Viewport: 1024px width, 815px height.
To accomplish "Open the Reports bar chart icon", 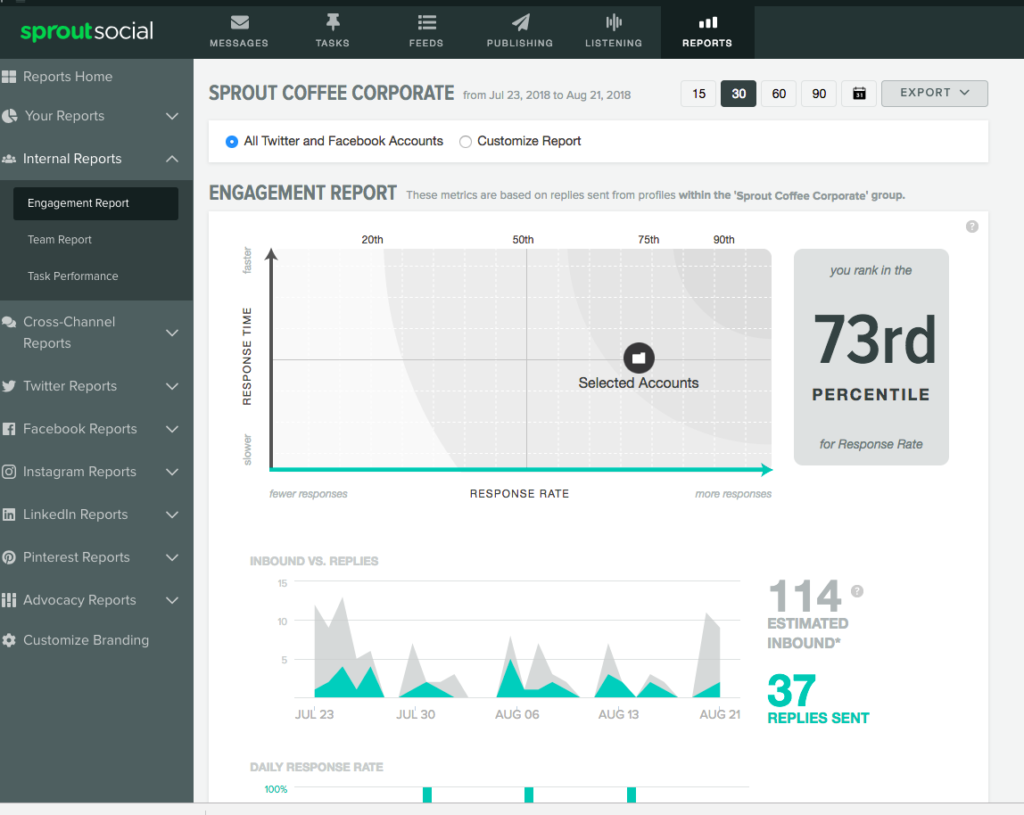I will (707, 23).
